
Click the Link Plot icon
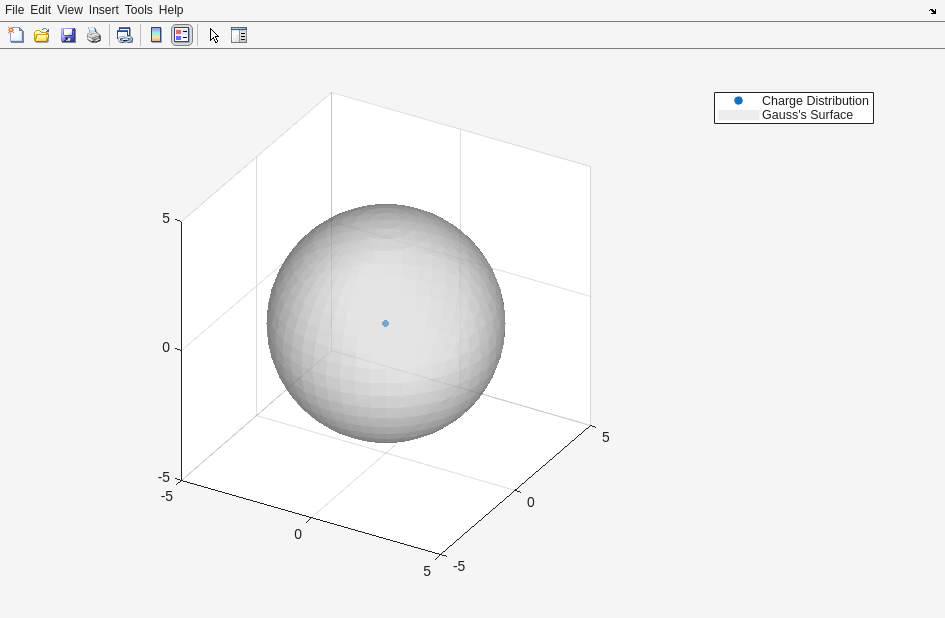click(124, 35)
